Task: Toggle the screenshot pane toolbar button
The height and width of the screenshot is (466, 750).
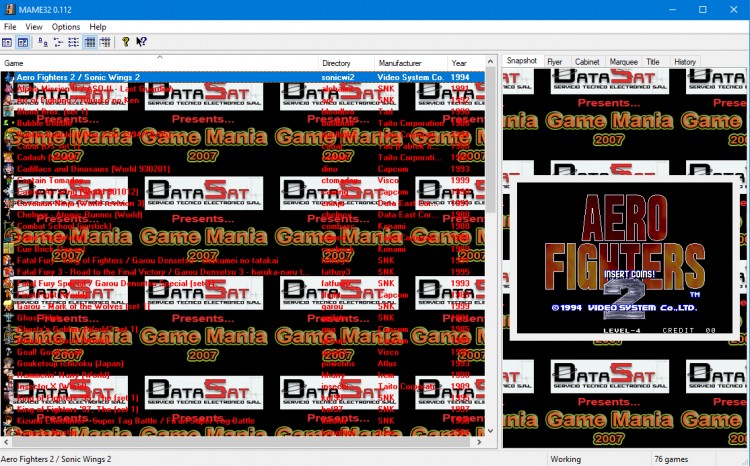Action: pos(22,42)
